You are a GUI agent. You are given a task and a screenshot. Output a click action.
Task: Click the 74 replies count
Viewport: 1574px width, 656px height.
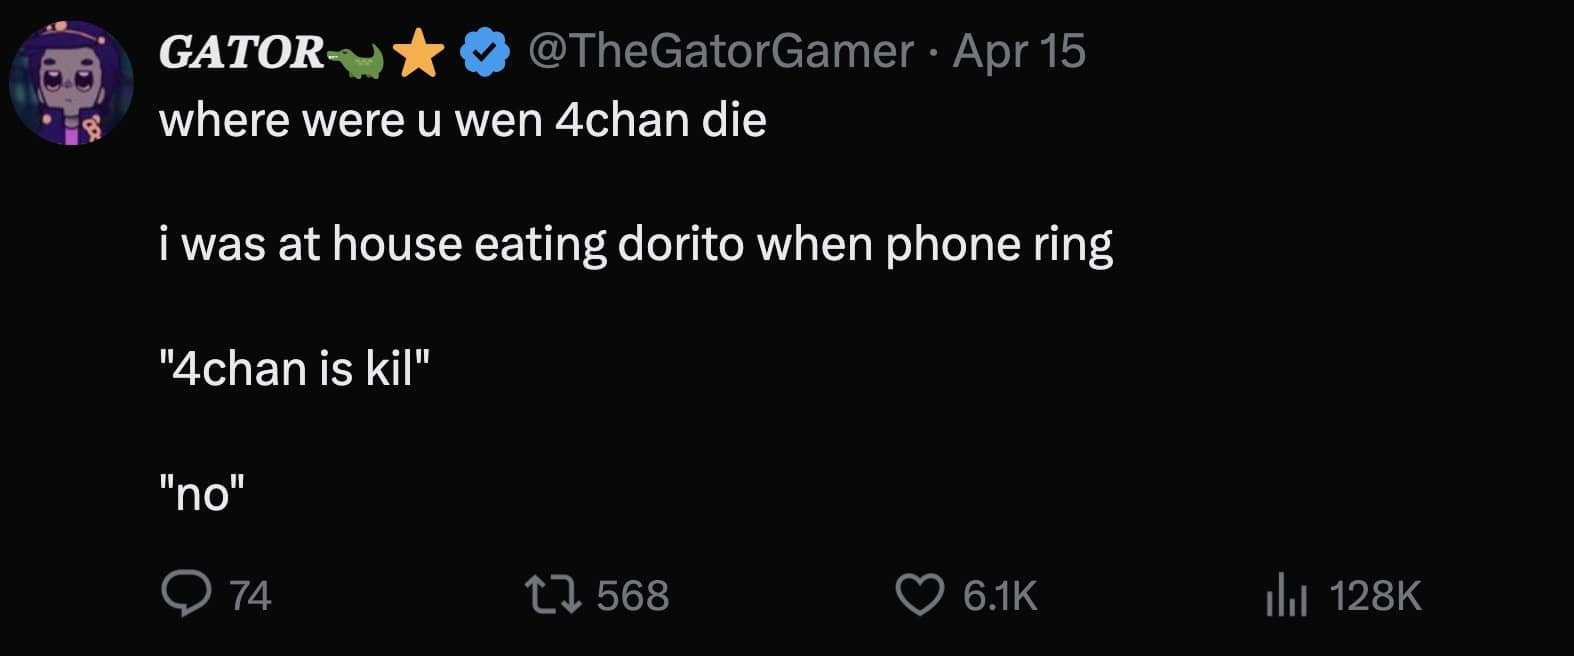(250, 596)
